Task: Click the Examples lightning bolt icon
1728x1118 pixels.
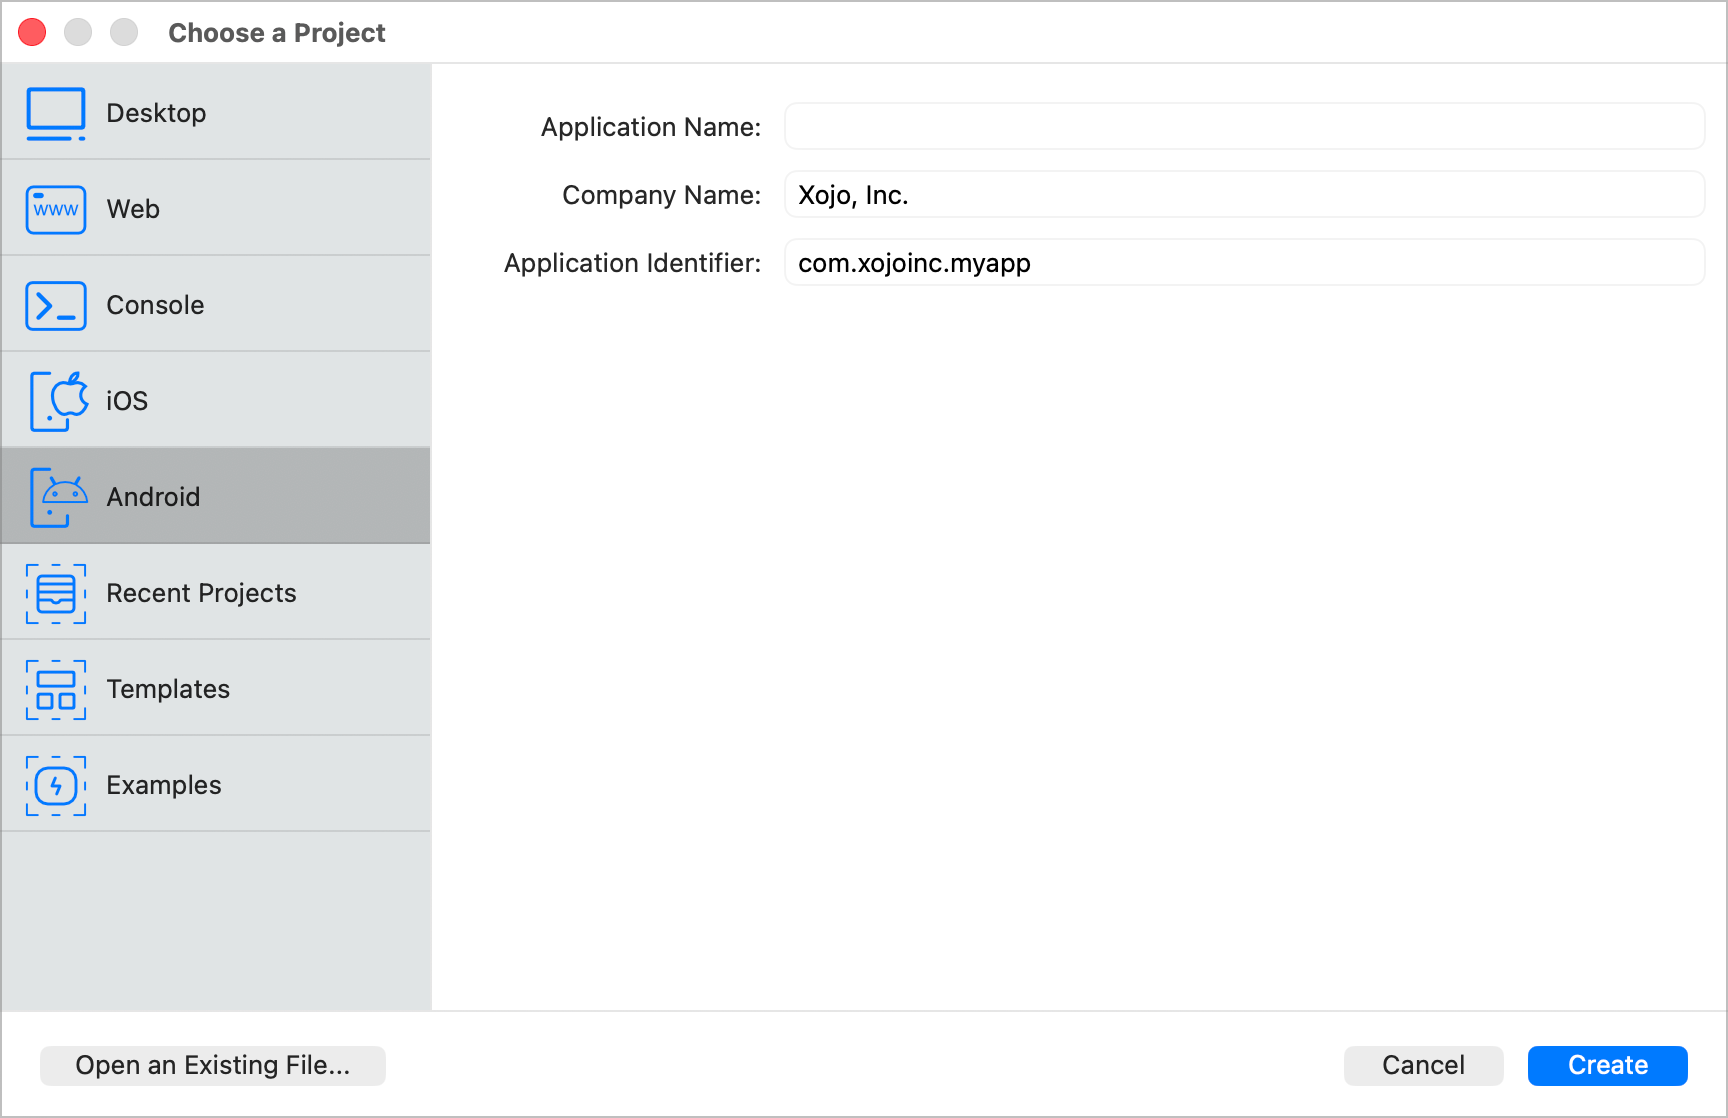Action: pos(56,785)
